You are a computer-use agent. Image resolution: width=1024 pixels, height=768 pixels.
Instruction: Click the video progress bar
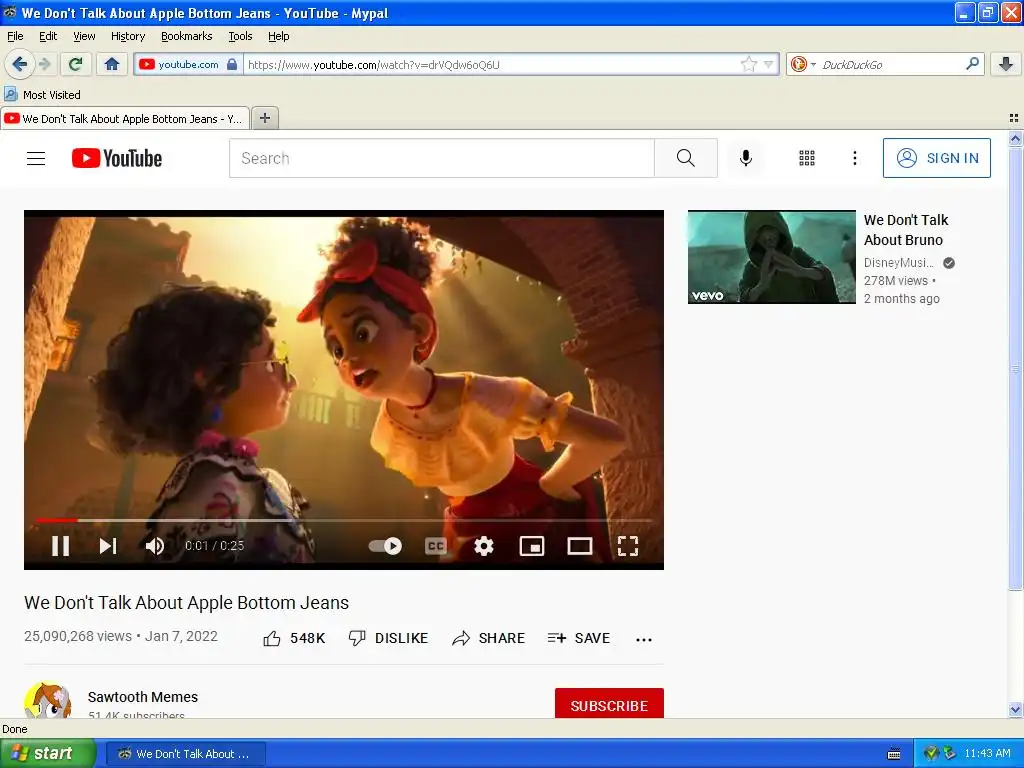pyautogui.click(x=344, y=520)
